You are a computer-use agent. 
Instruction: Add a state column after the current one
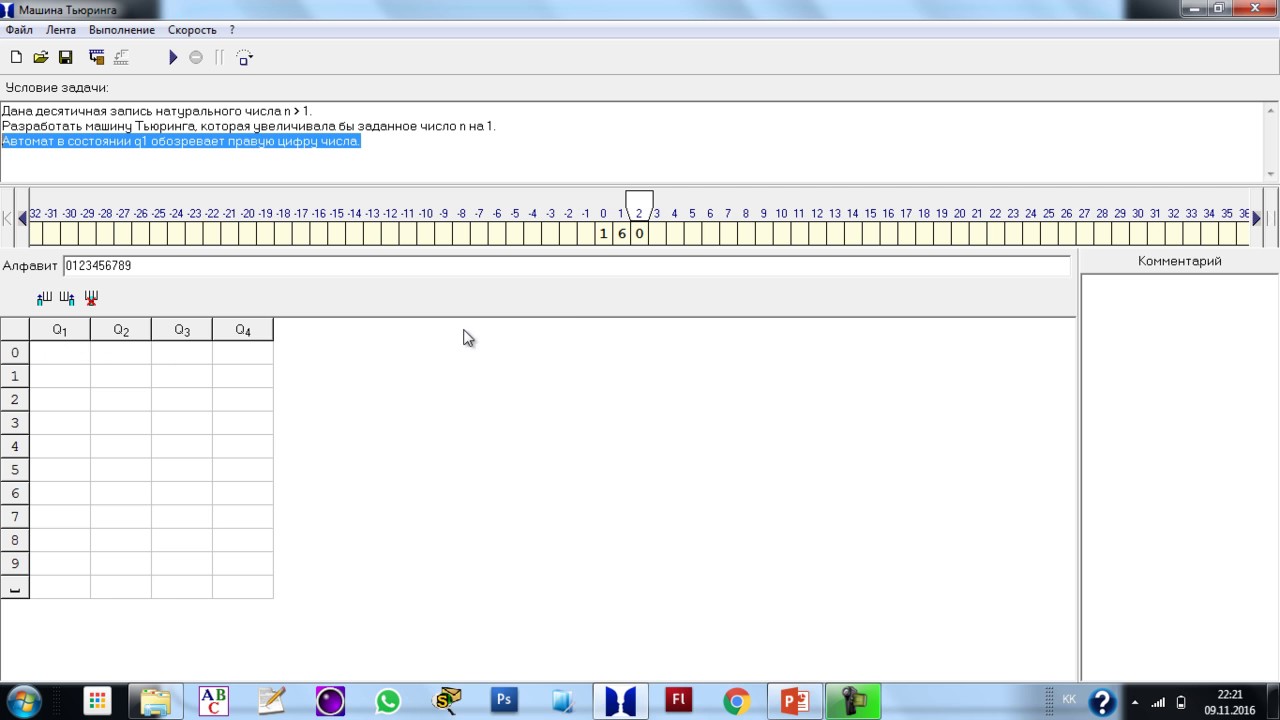tap(67, 298)
